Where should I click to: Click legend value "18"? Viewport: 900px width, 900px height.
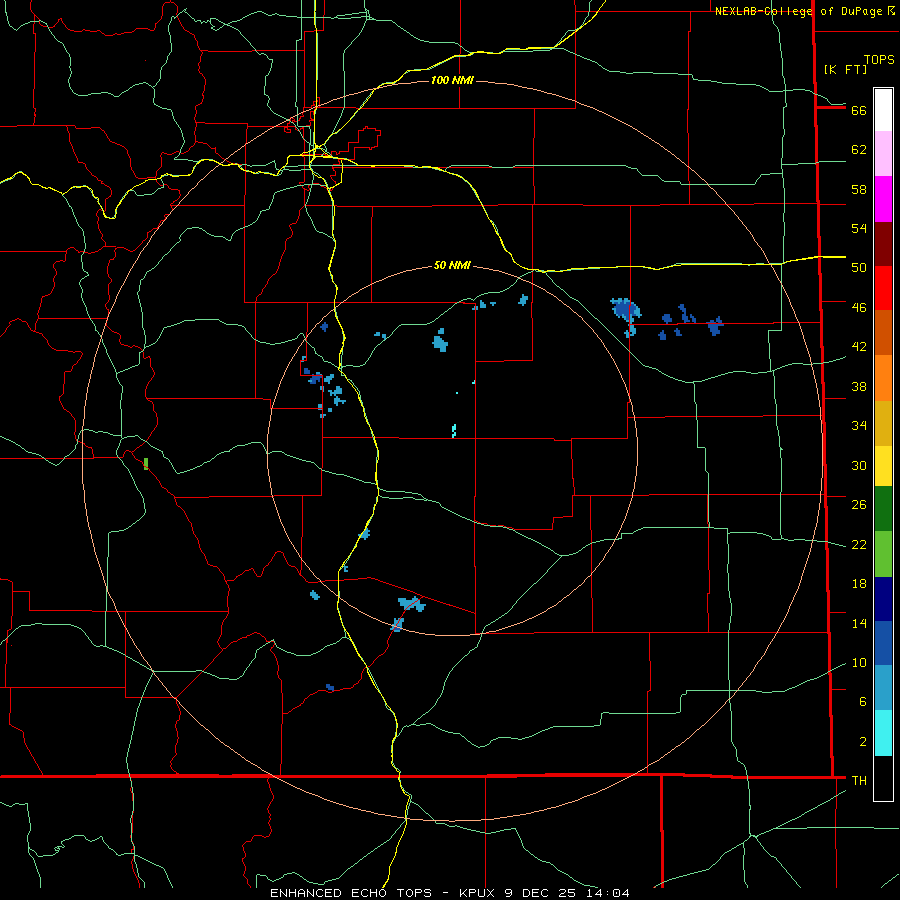[859, 584]
